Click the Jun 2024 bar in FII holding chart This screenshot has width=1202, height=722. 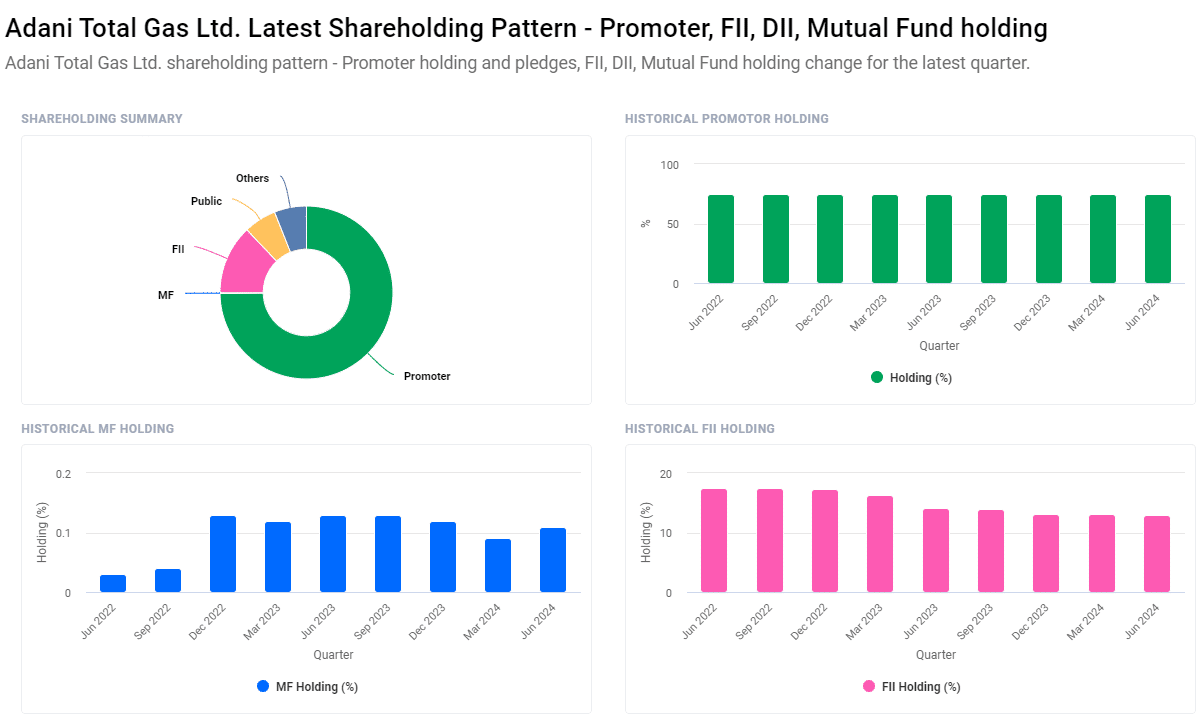pyautogui.click(x=1156, y=554)
